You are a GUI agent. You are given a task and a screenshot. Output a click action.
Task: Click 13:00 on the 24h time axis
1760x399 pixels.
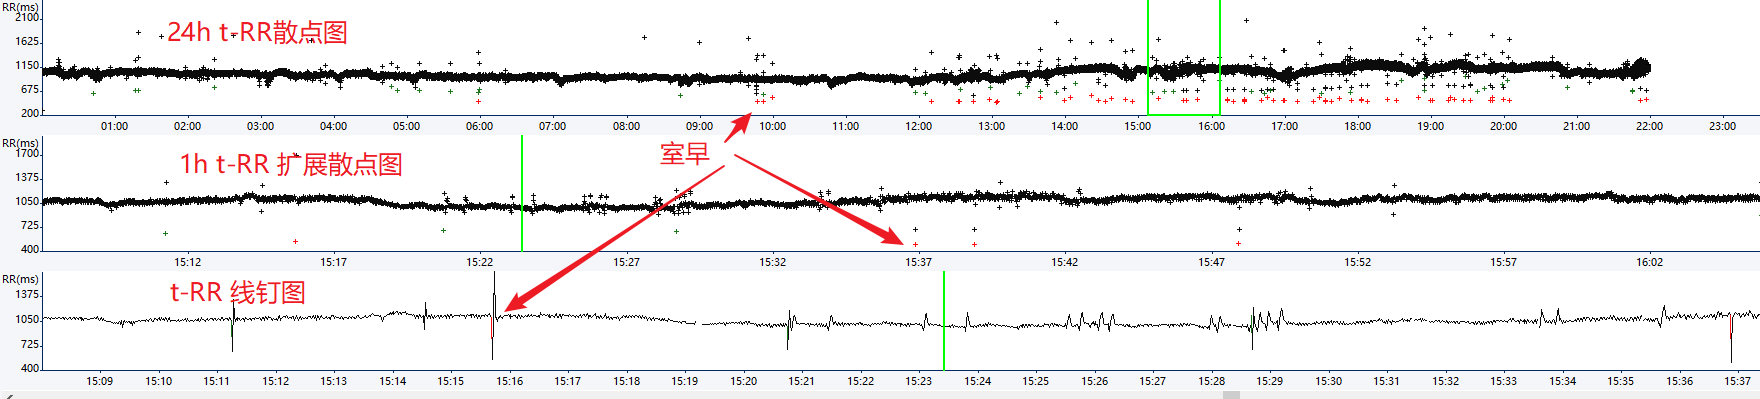pos(992,126)
